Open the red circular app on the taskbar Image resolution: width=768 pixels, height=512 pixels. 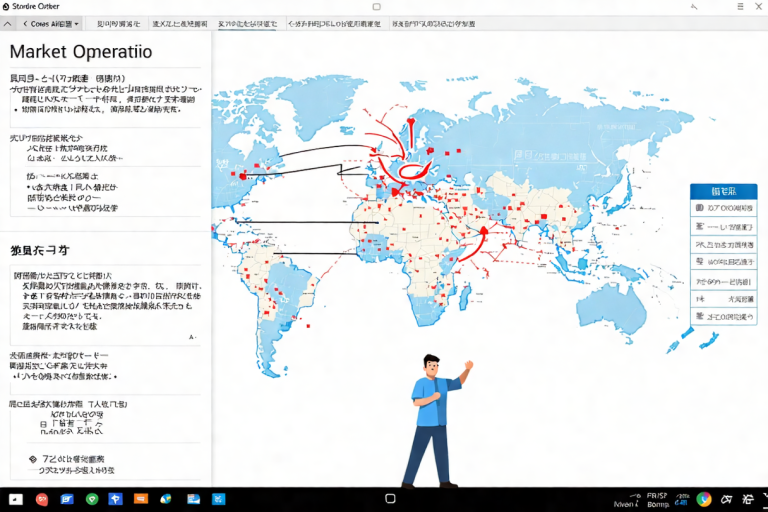pyautogui.click(x=42, y=499)
